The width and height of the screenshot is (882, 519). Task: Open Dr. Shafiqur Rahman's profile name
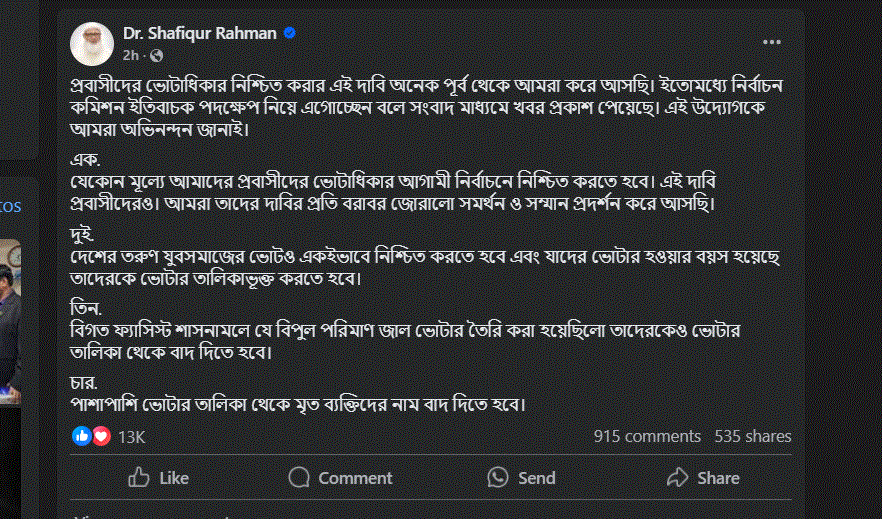click(200, 33)
